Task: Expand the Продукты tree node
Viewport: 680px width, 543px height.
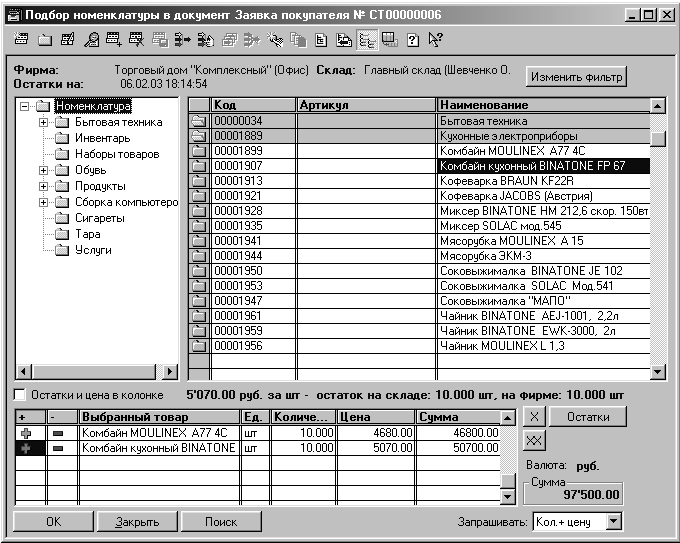Action: coord(43,186)
